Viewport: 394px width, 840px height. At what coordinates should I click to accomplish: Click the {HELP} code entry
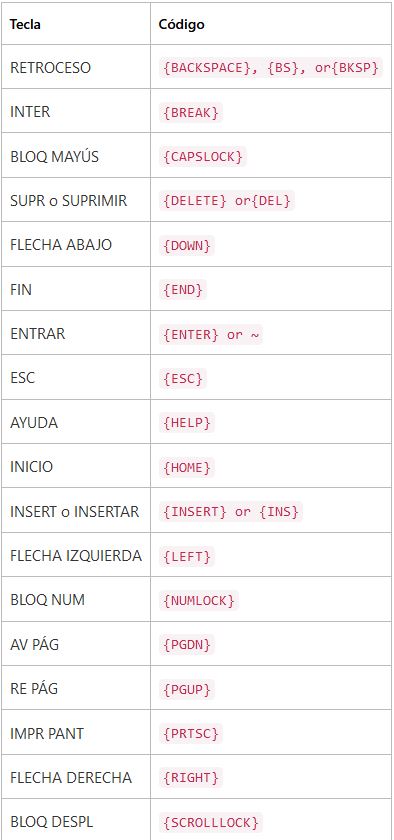tap(187, 423)
